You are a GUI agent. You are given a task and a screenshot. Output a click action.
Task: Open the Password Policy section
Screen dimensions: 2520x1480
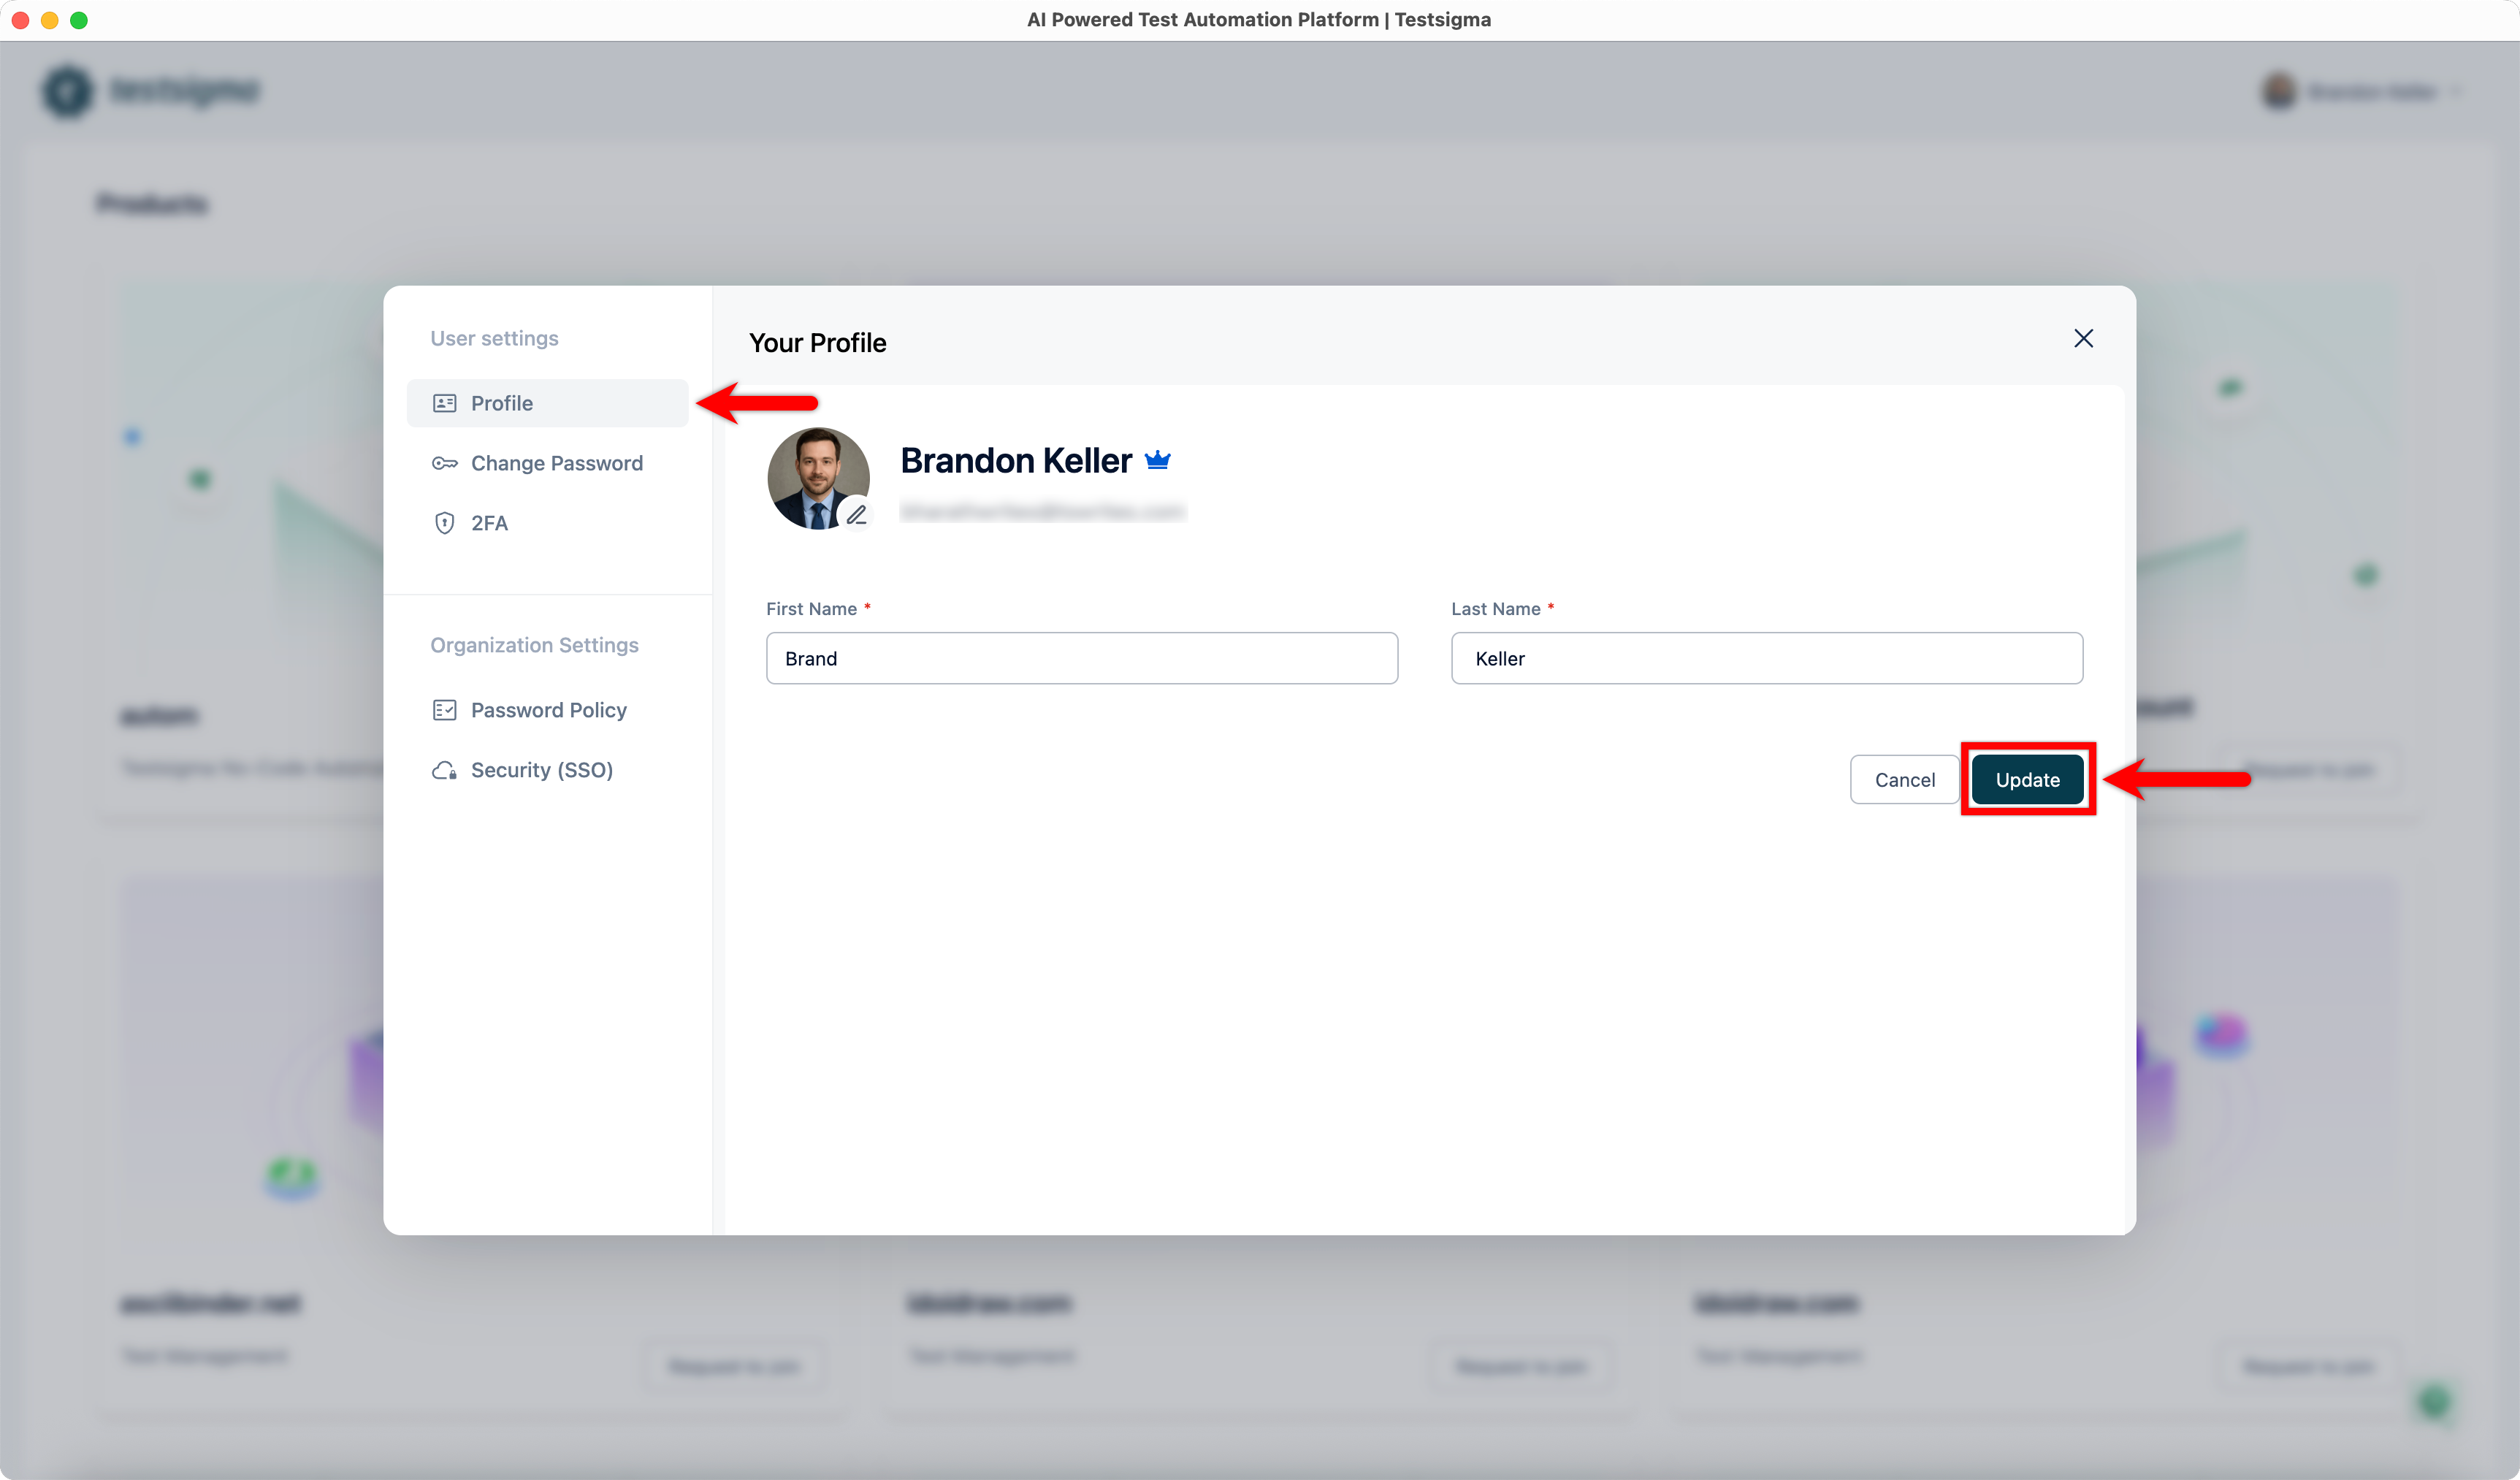(548, 710)
